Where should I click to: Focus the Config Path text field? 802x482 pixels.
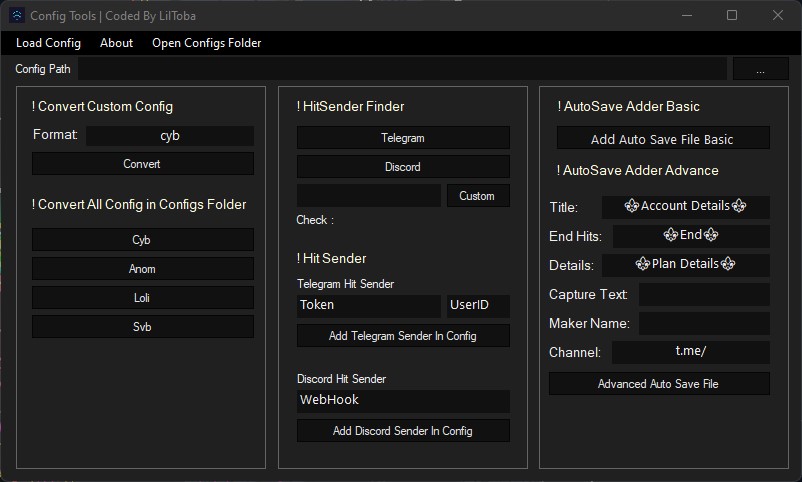coord(402,69)
